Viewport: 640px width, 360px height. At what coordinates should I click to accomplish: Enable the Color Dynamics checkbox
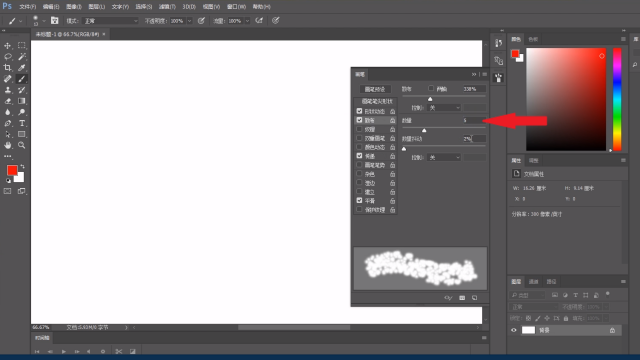pos(359,147)
